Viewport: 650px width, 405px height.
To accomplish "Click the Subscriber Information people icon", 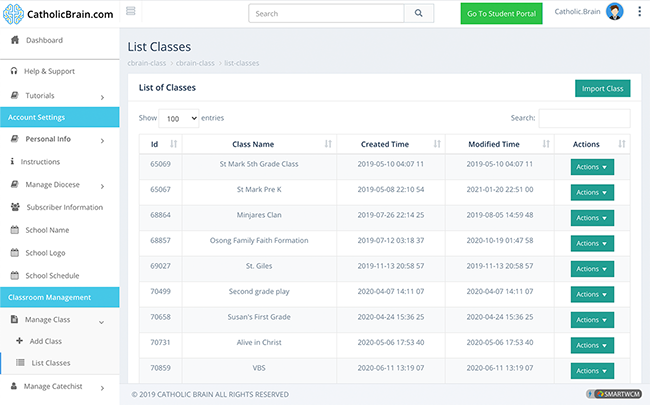I will 15,207.
